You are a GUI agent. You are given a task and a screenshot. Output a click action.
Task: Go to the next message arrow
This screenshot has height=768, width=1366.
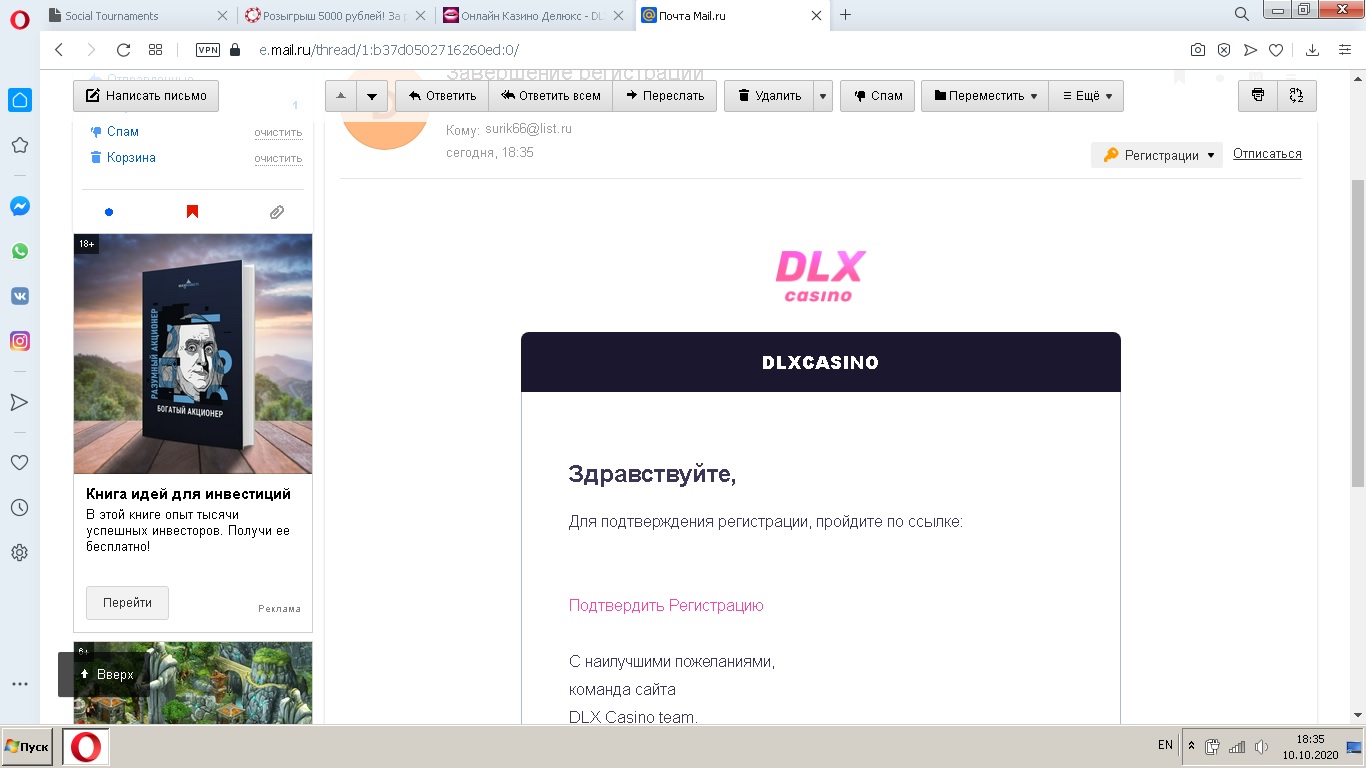tap(372, 96)
